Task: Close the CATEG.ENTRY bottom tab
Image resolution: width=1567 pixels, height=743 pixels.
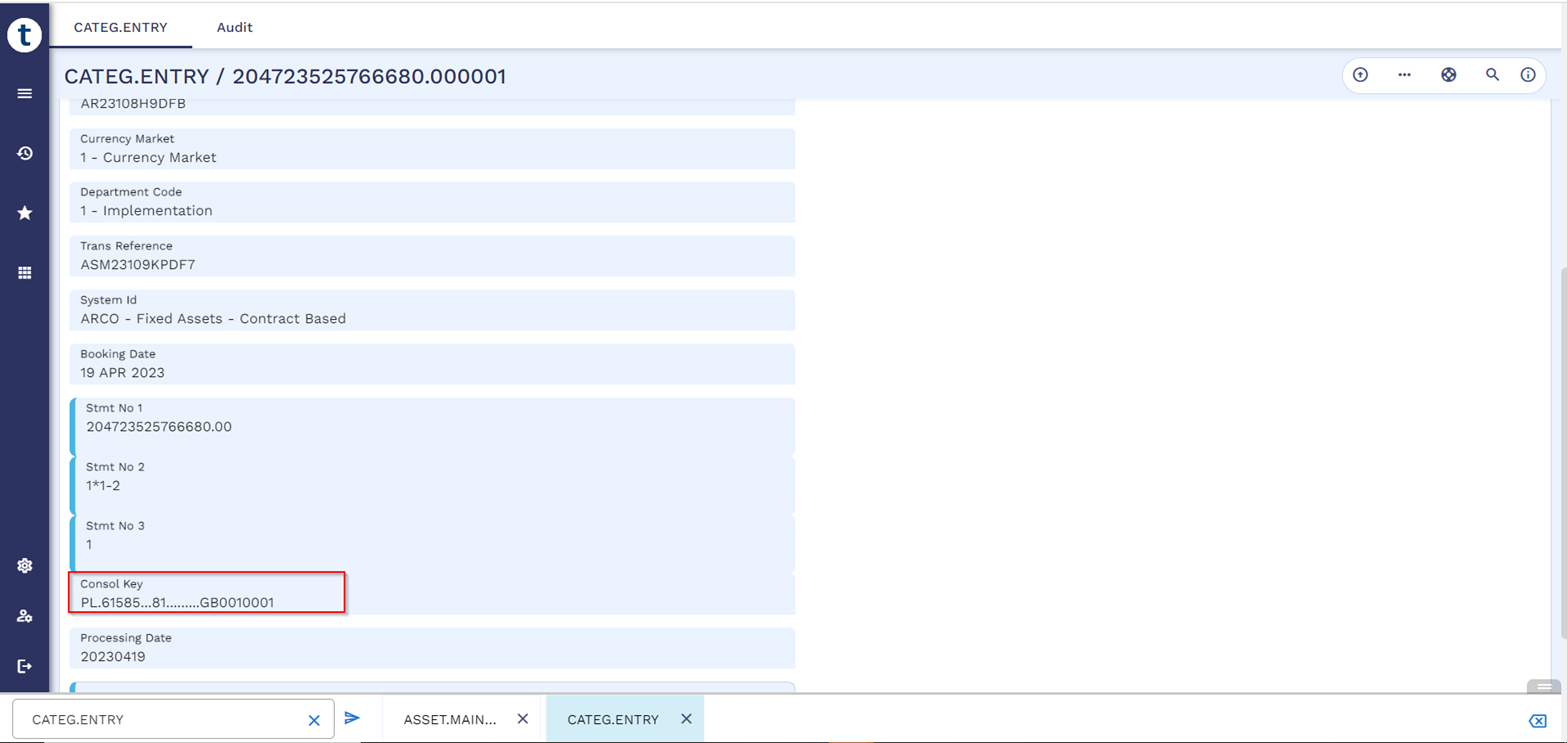Action: (x=686, y=719)
